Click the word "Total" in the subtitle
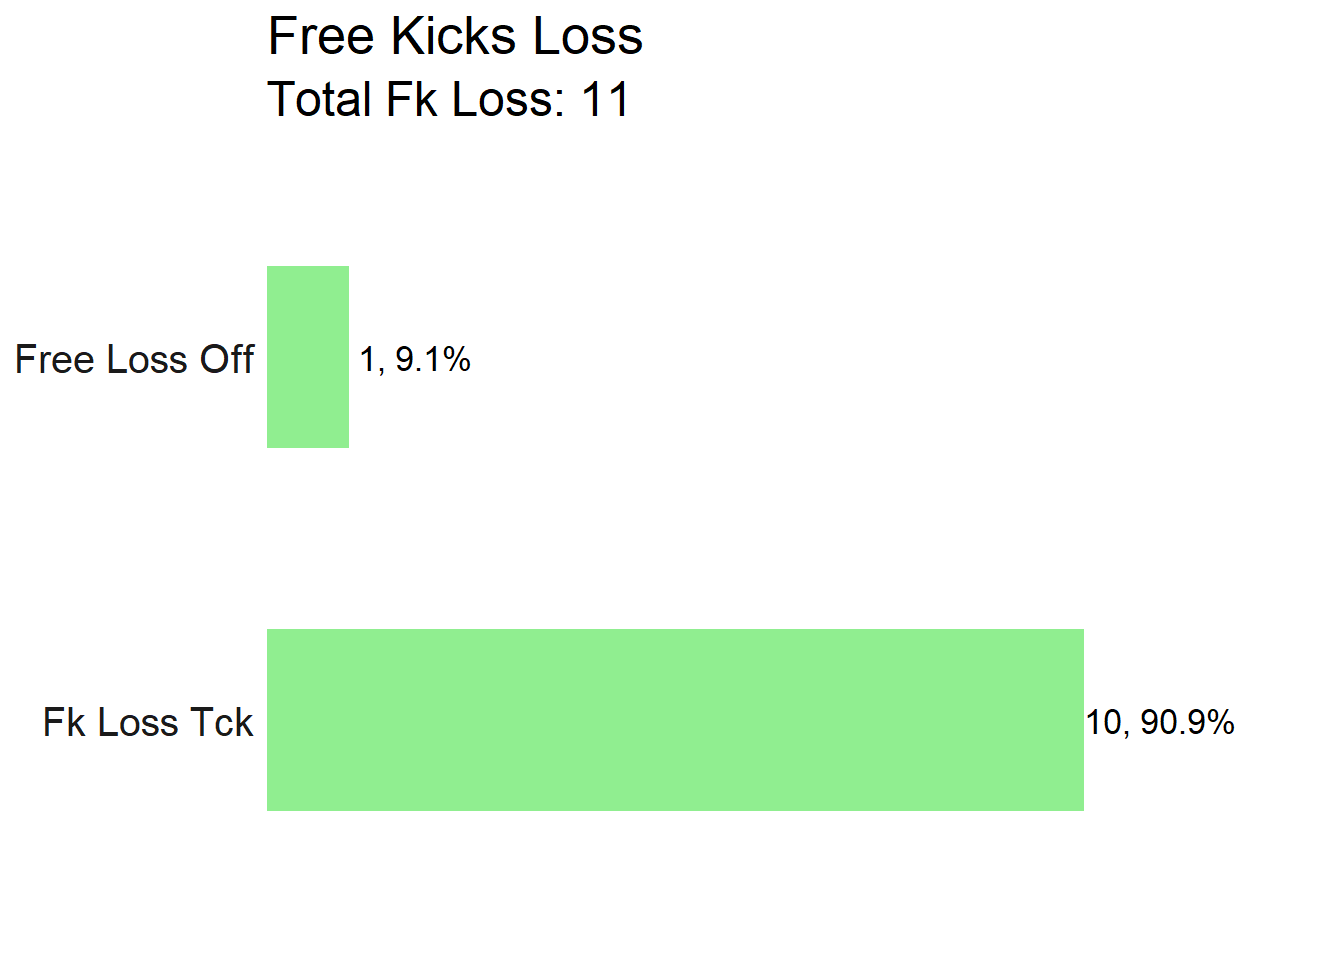 pyautogui.click(x=320, y=100)
